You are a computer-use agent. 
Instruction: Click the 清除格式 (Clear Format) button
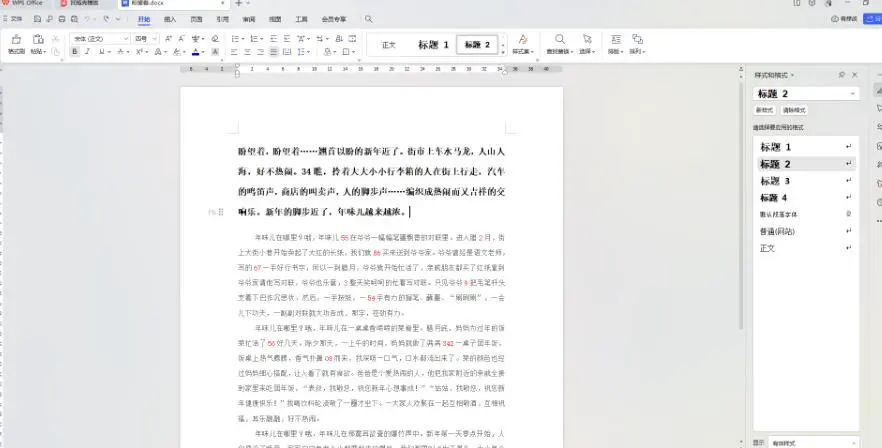pyautogui.click(x=794, y=110)
